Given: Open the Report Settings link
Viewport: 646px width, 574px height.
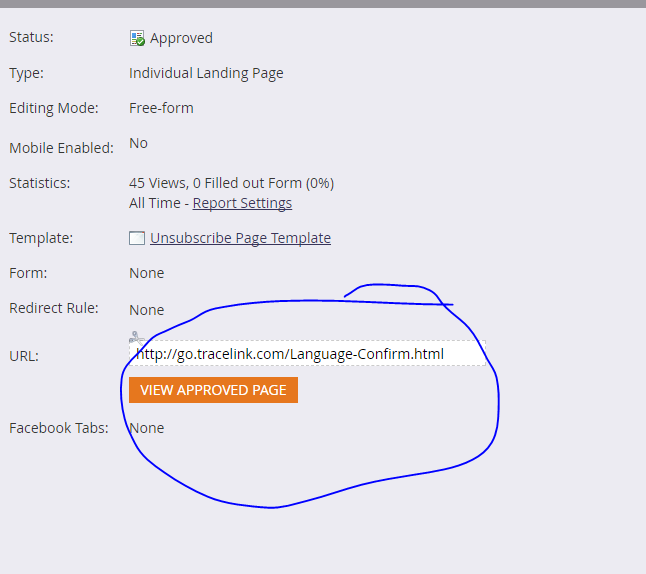Looking at the screenshot, I should pos(242,203).
